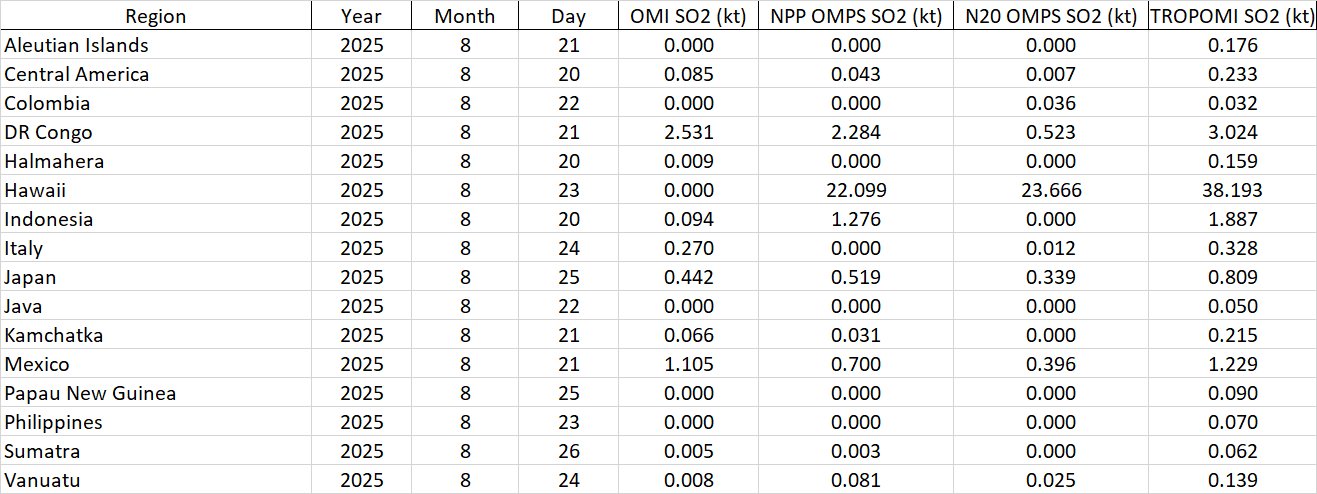The width and height of the screenshot is (1317, 494).
Task: Select the TROPOMI SO2 (kt) header
Action: 1232,16
